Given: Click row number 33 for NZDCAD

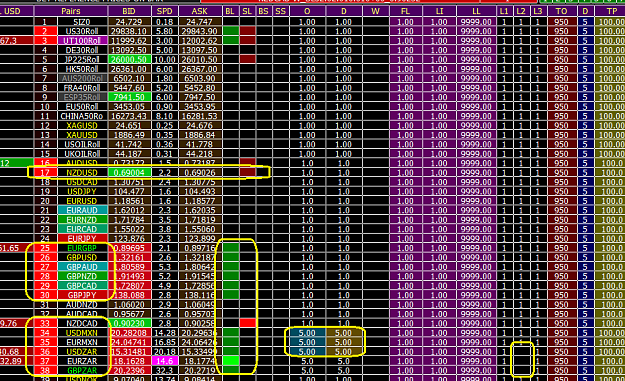Looking at the screenshot, I should point(45,323).
